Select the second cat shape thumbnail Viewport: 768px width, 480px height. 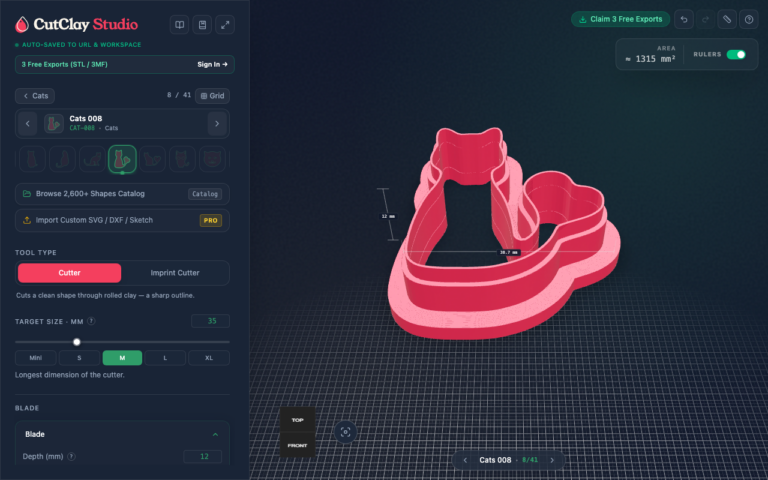62,159
